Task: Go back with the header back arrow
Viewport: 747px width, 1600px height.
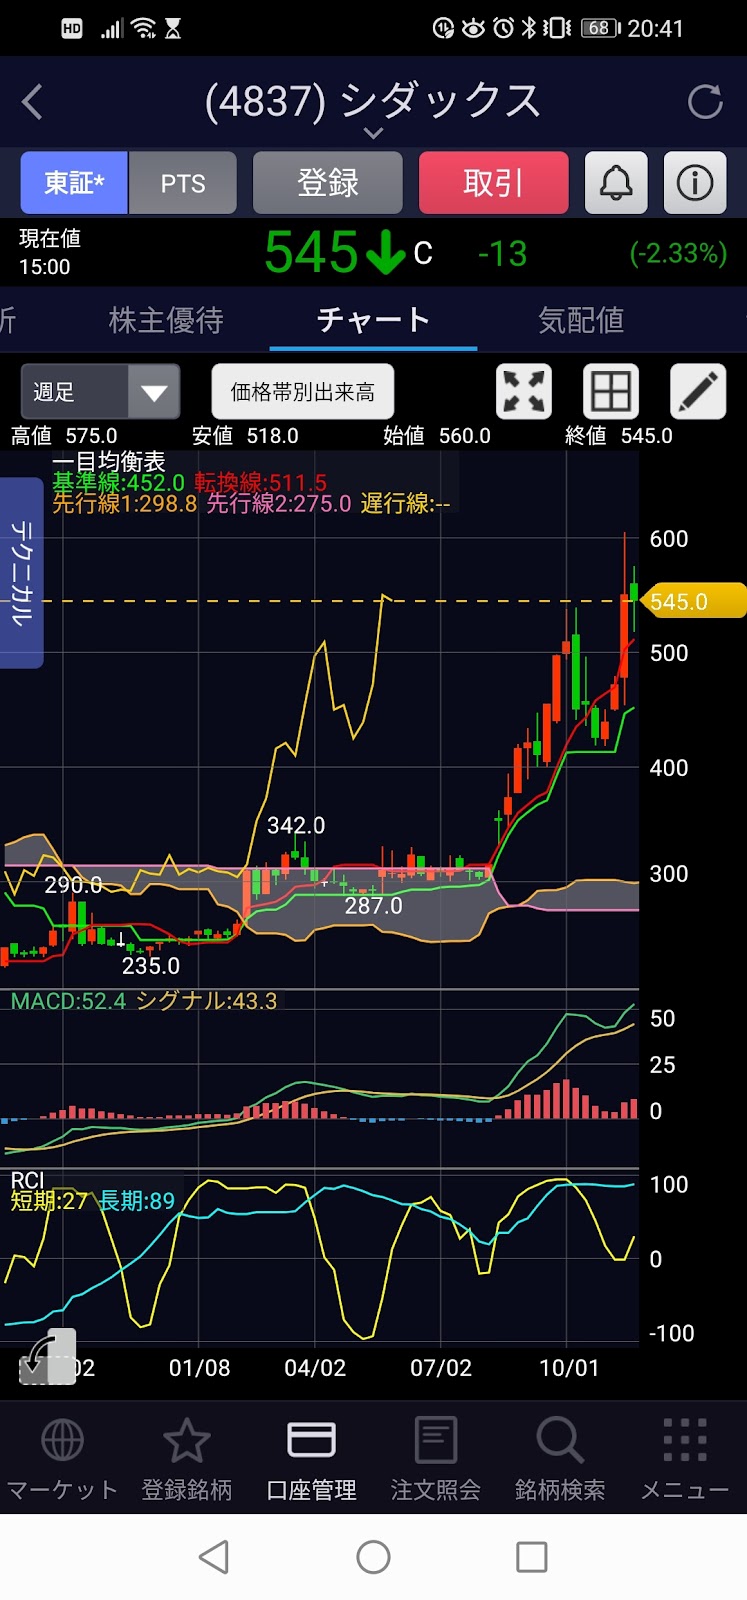Action: (x=33, y=101)
